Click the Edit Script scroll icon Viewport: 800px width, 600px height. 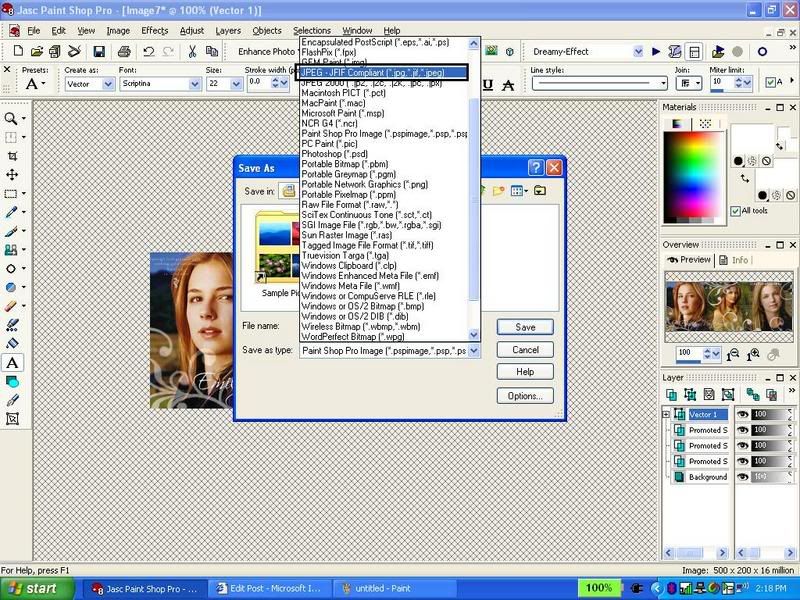point(674,52)
